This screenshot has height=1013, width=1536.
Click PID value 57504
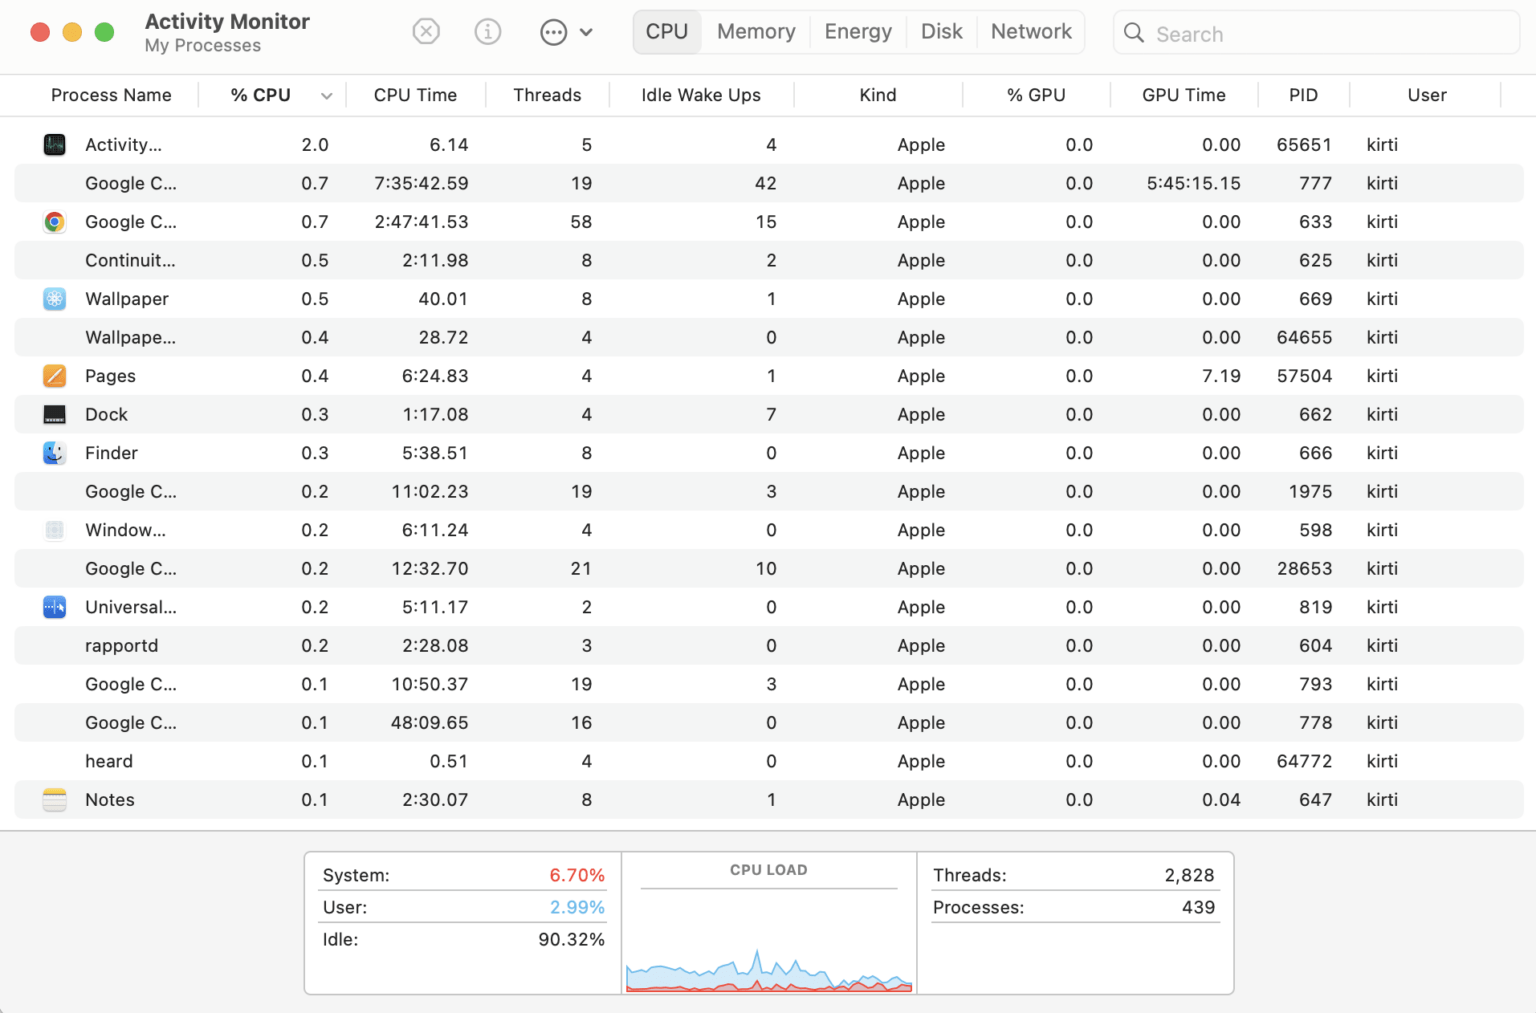point(1304,376)
